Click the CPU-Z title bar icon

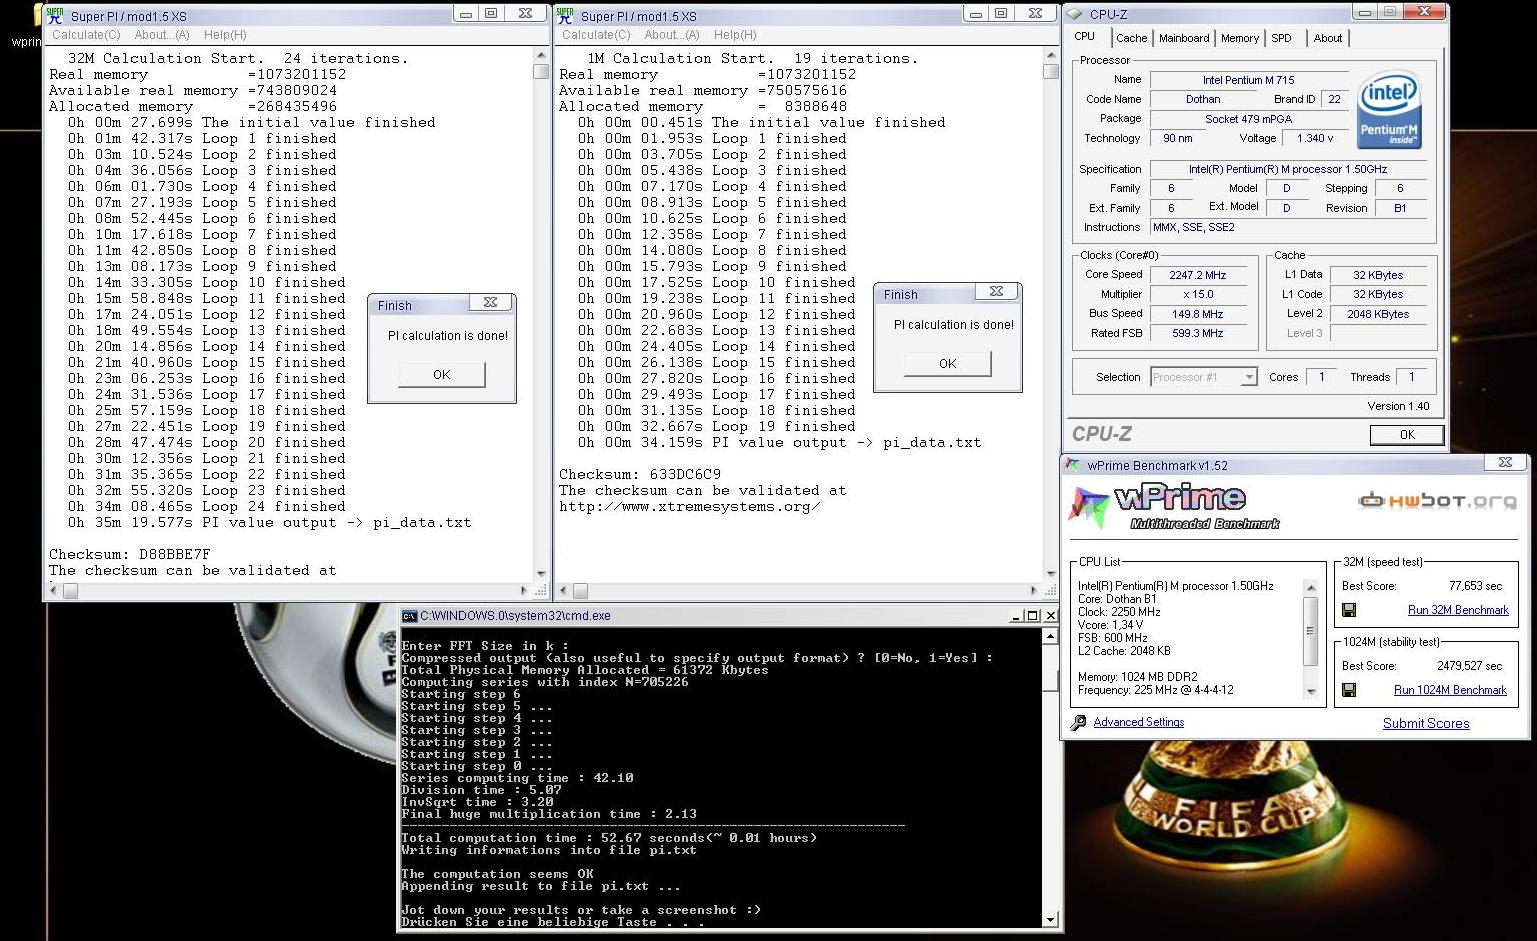point(1075,14)
